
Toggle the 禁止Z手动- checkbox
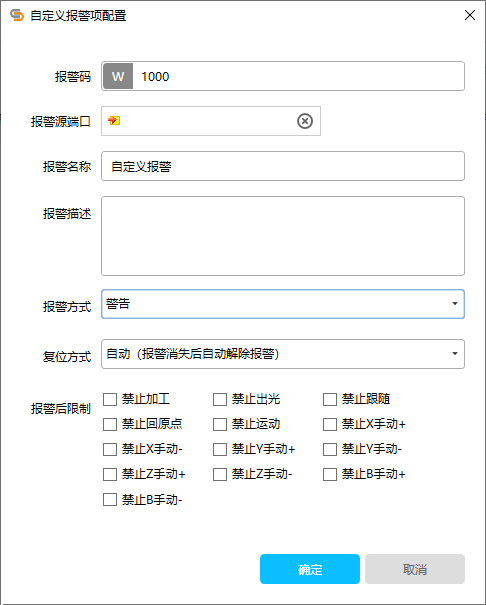click(220, 475)
